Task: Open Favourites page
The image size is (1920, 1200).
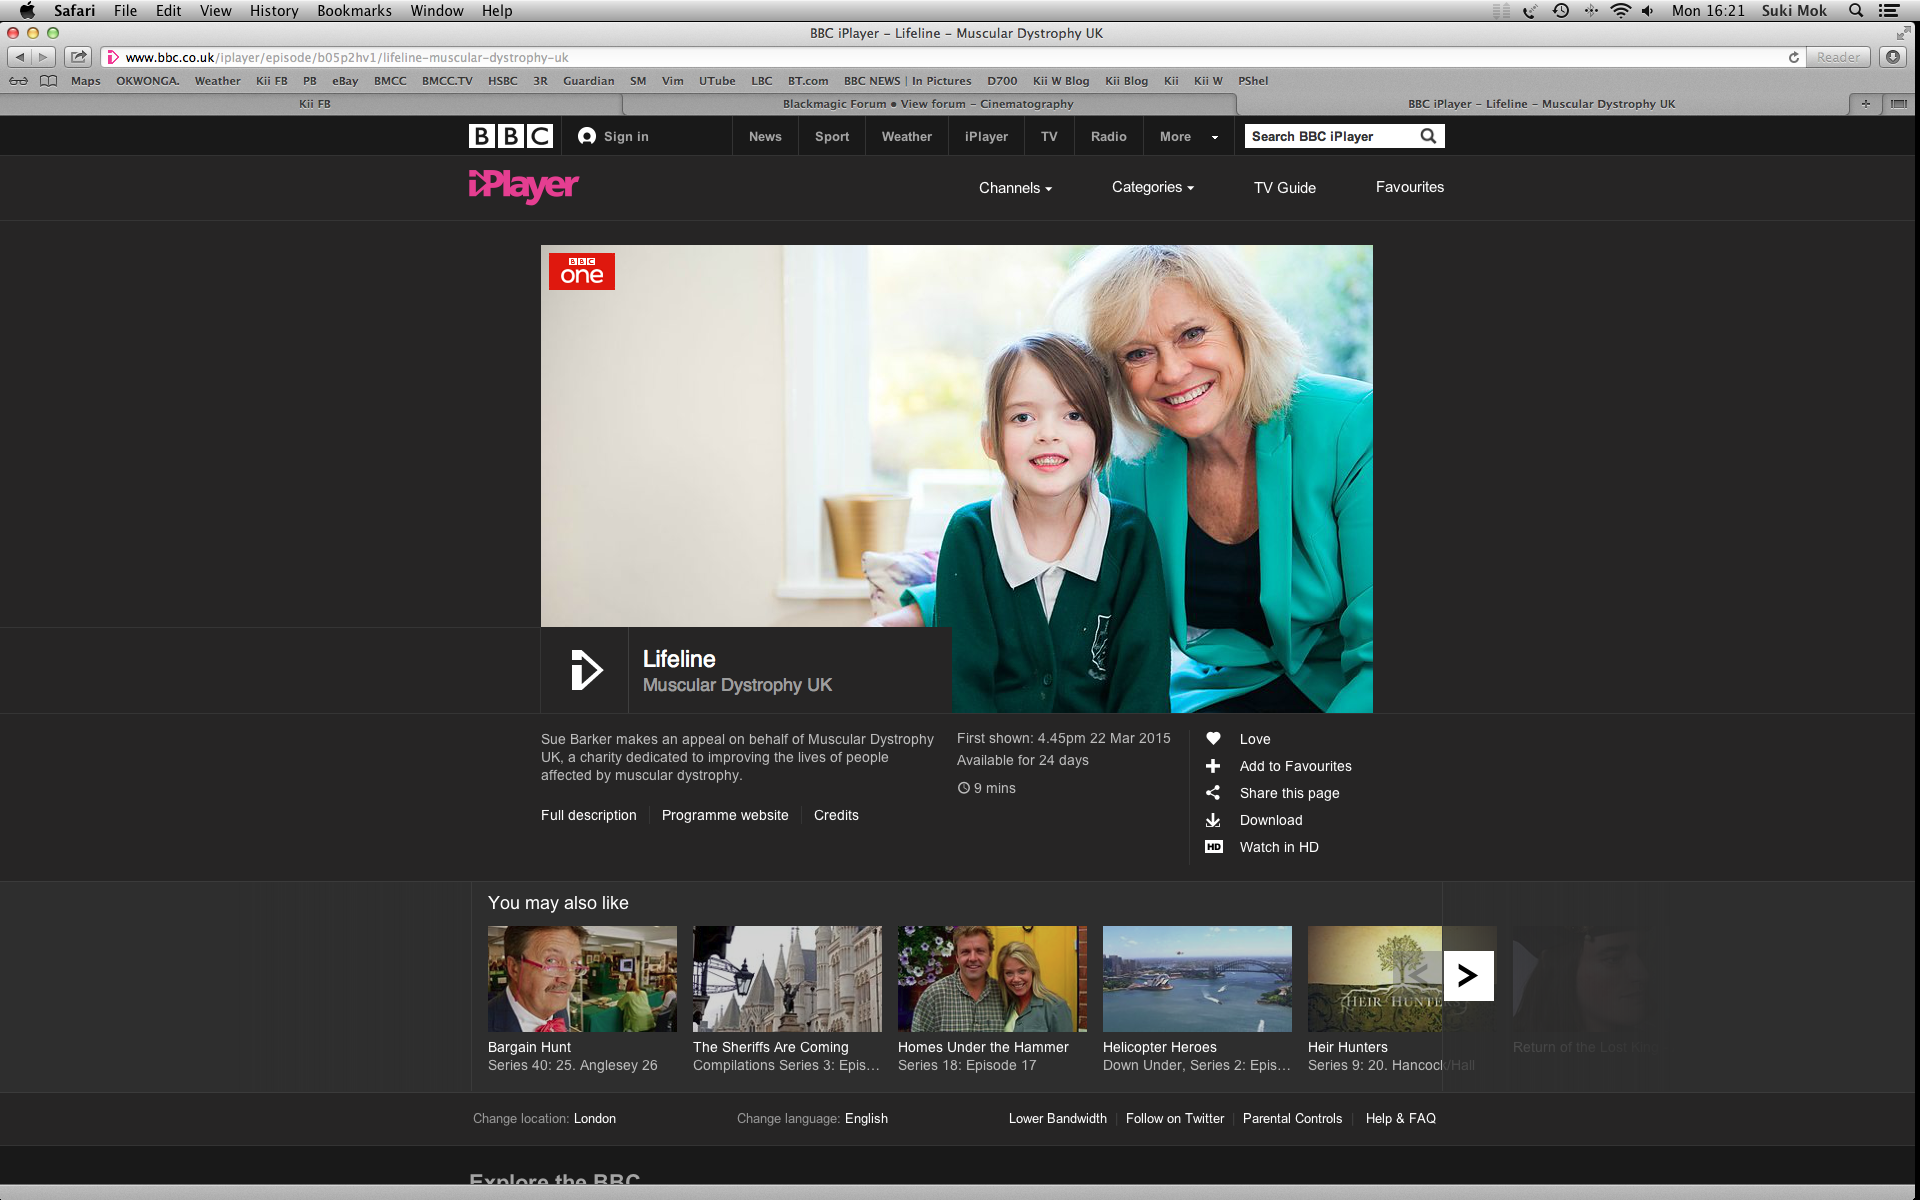Action: click(x=1410, y=187)
